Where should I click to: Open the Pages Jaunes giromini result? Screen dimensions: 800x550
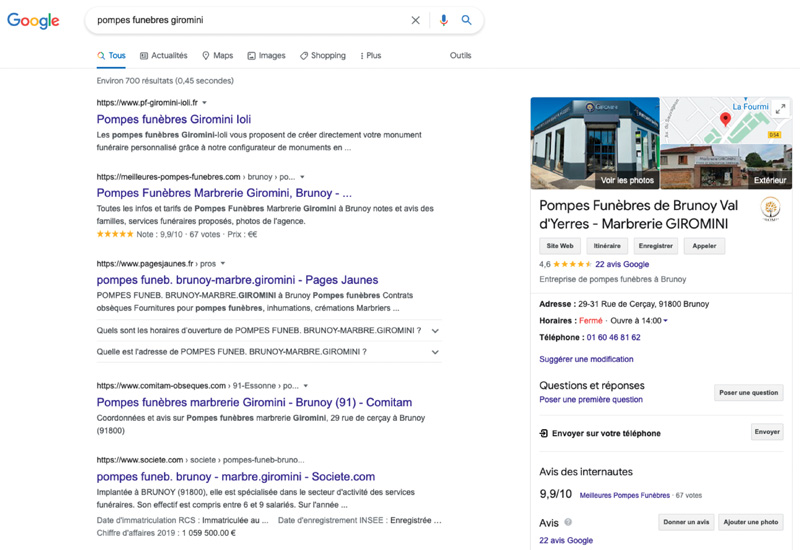[x=237, y=280]
